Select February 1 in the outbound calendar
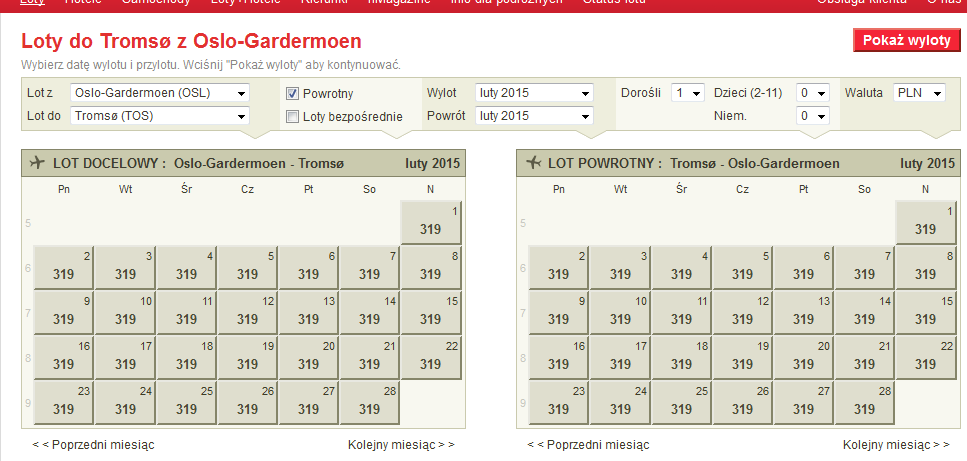Screen dimensions: 967x461 [x=430, y=222]
